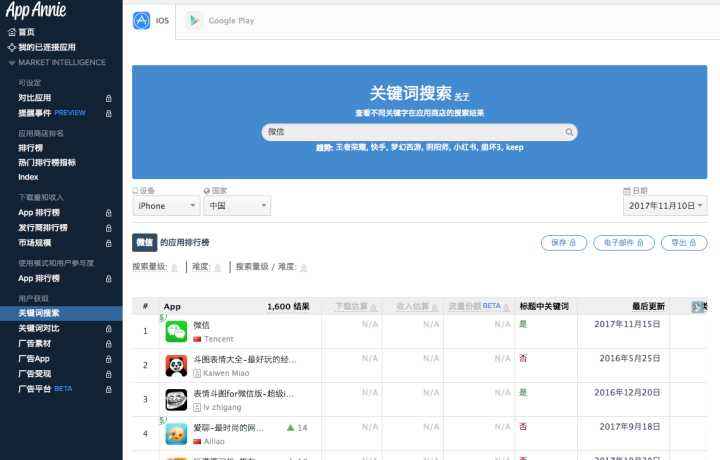Viewport: 720px width, 460px height.
Task: Open 广告平台 BETA in sidebar
Action: (x=45, y=389)
